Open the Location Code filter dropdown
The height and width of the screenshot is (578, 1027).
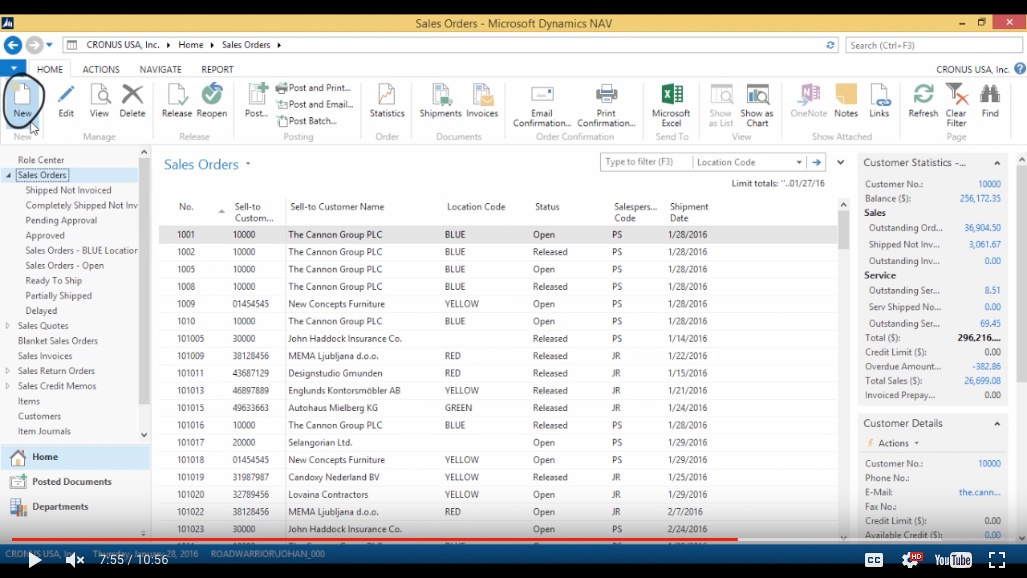tap(798, 163)
